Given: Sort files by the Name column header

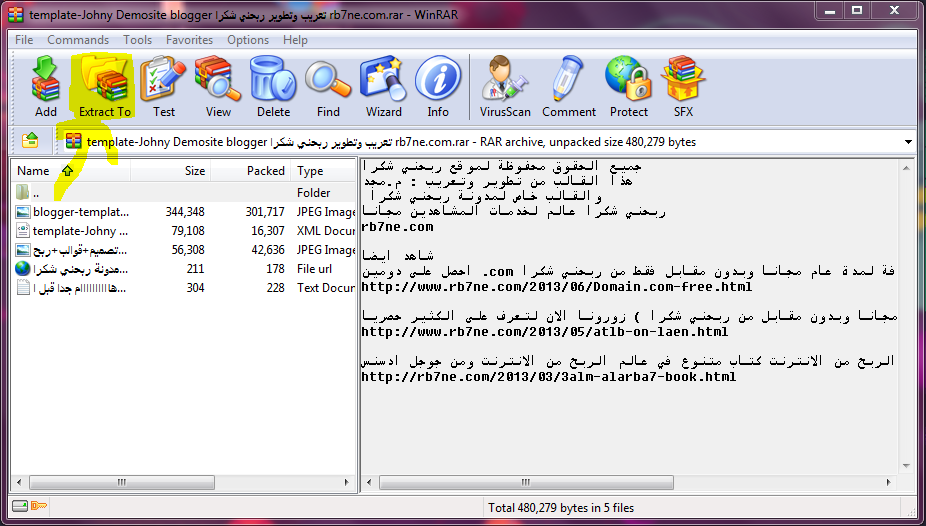Looking at the screenshot, I should click(70, 171).
